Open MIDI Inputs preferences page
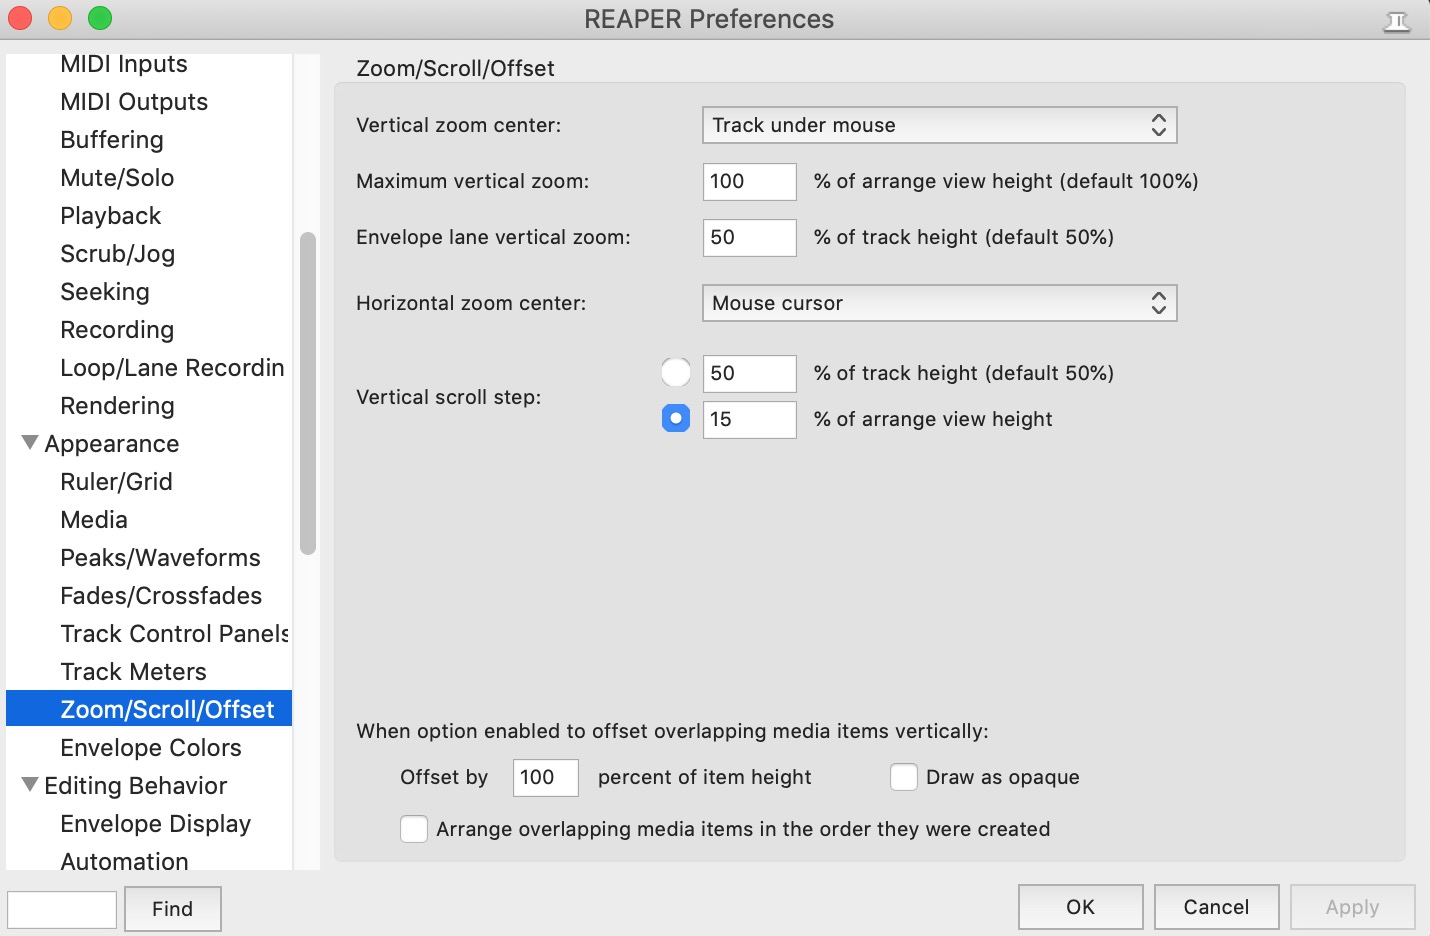 124,64
